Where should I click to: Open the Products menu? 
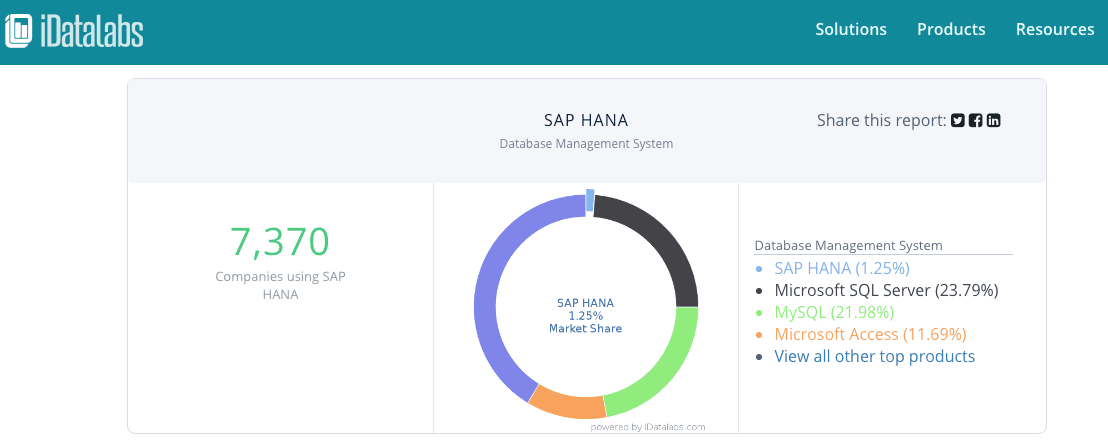[951, 29]
